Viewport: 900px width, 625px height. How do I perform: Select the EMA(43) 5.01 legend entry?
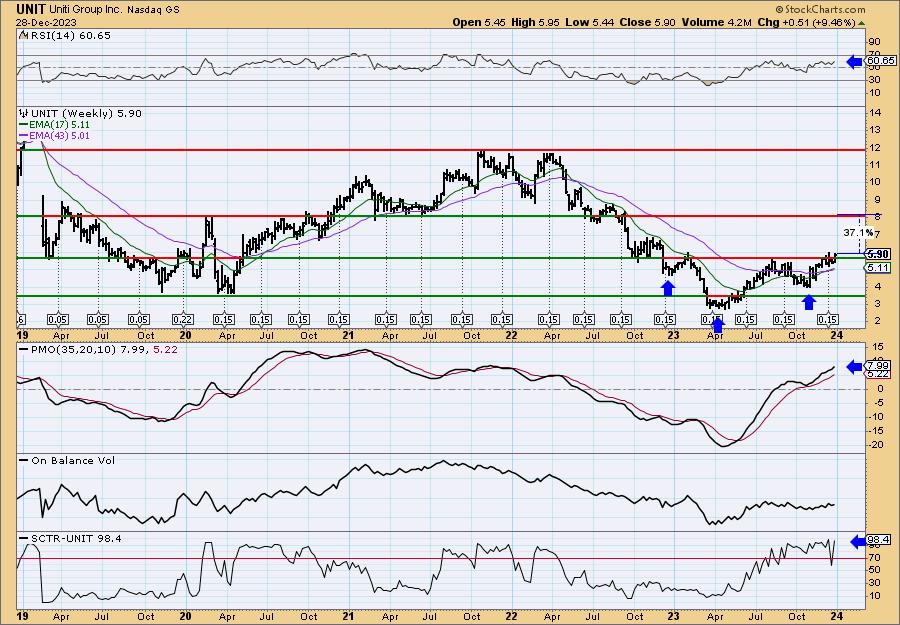coord(59,136)
